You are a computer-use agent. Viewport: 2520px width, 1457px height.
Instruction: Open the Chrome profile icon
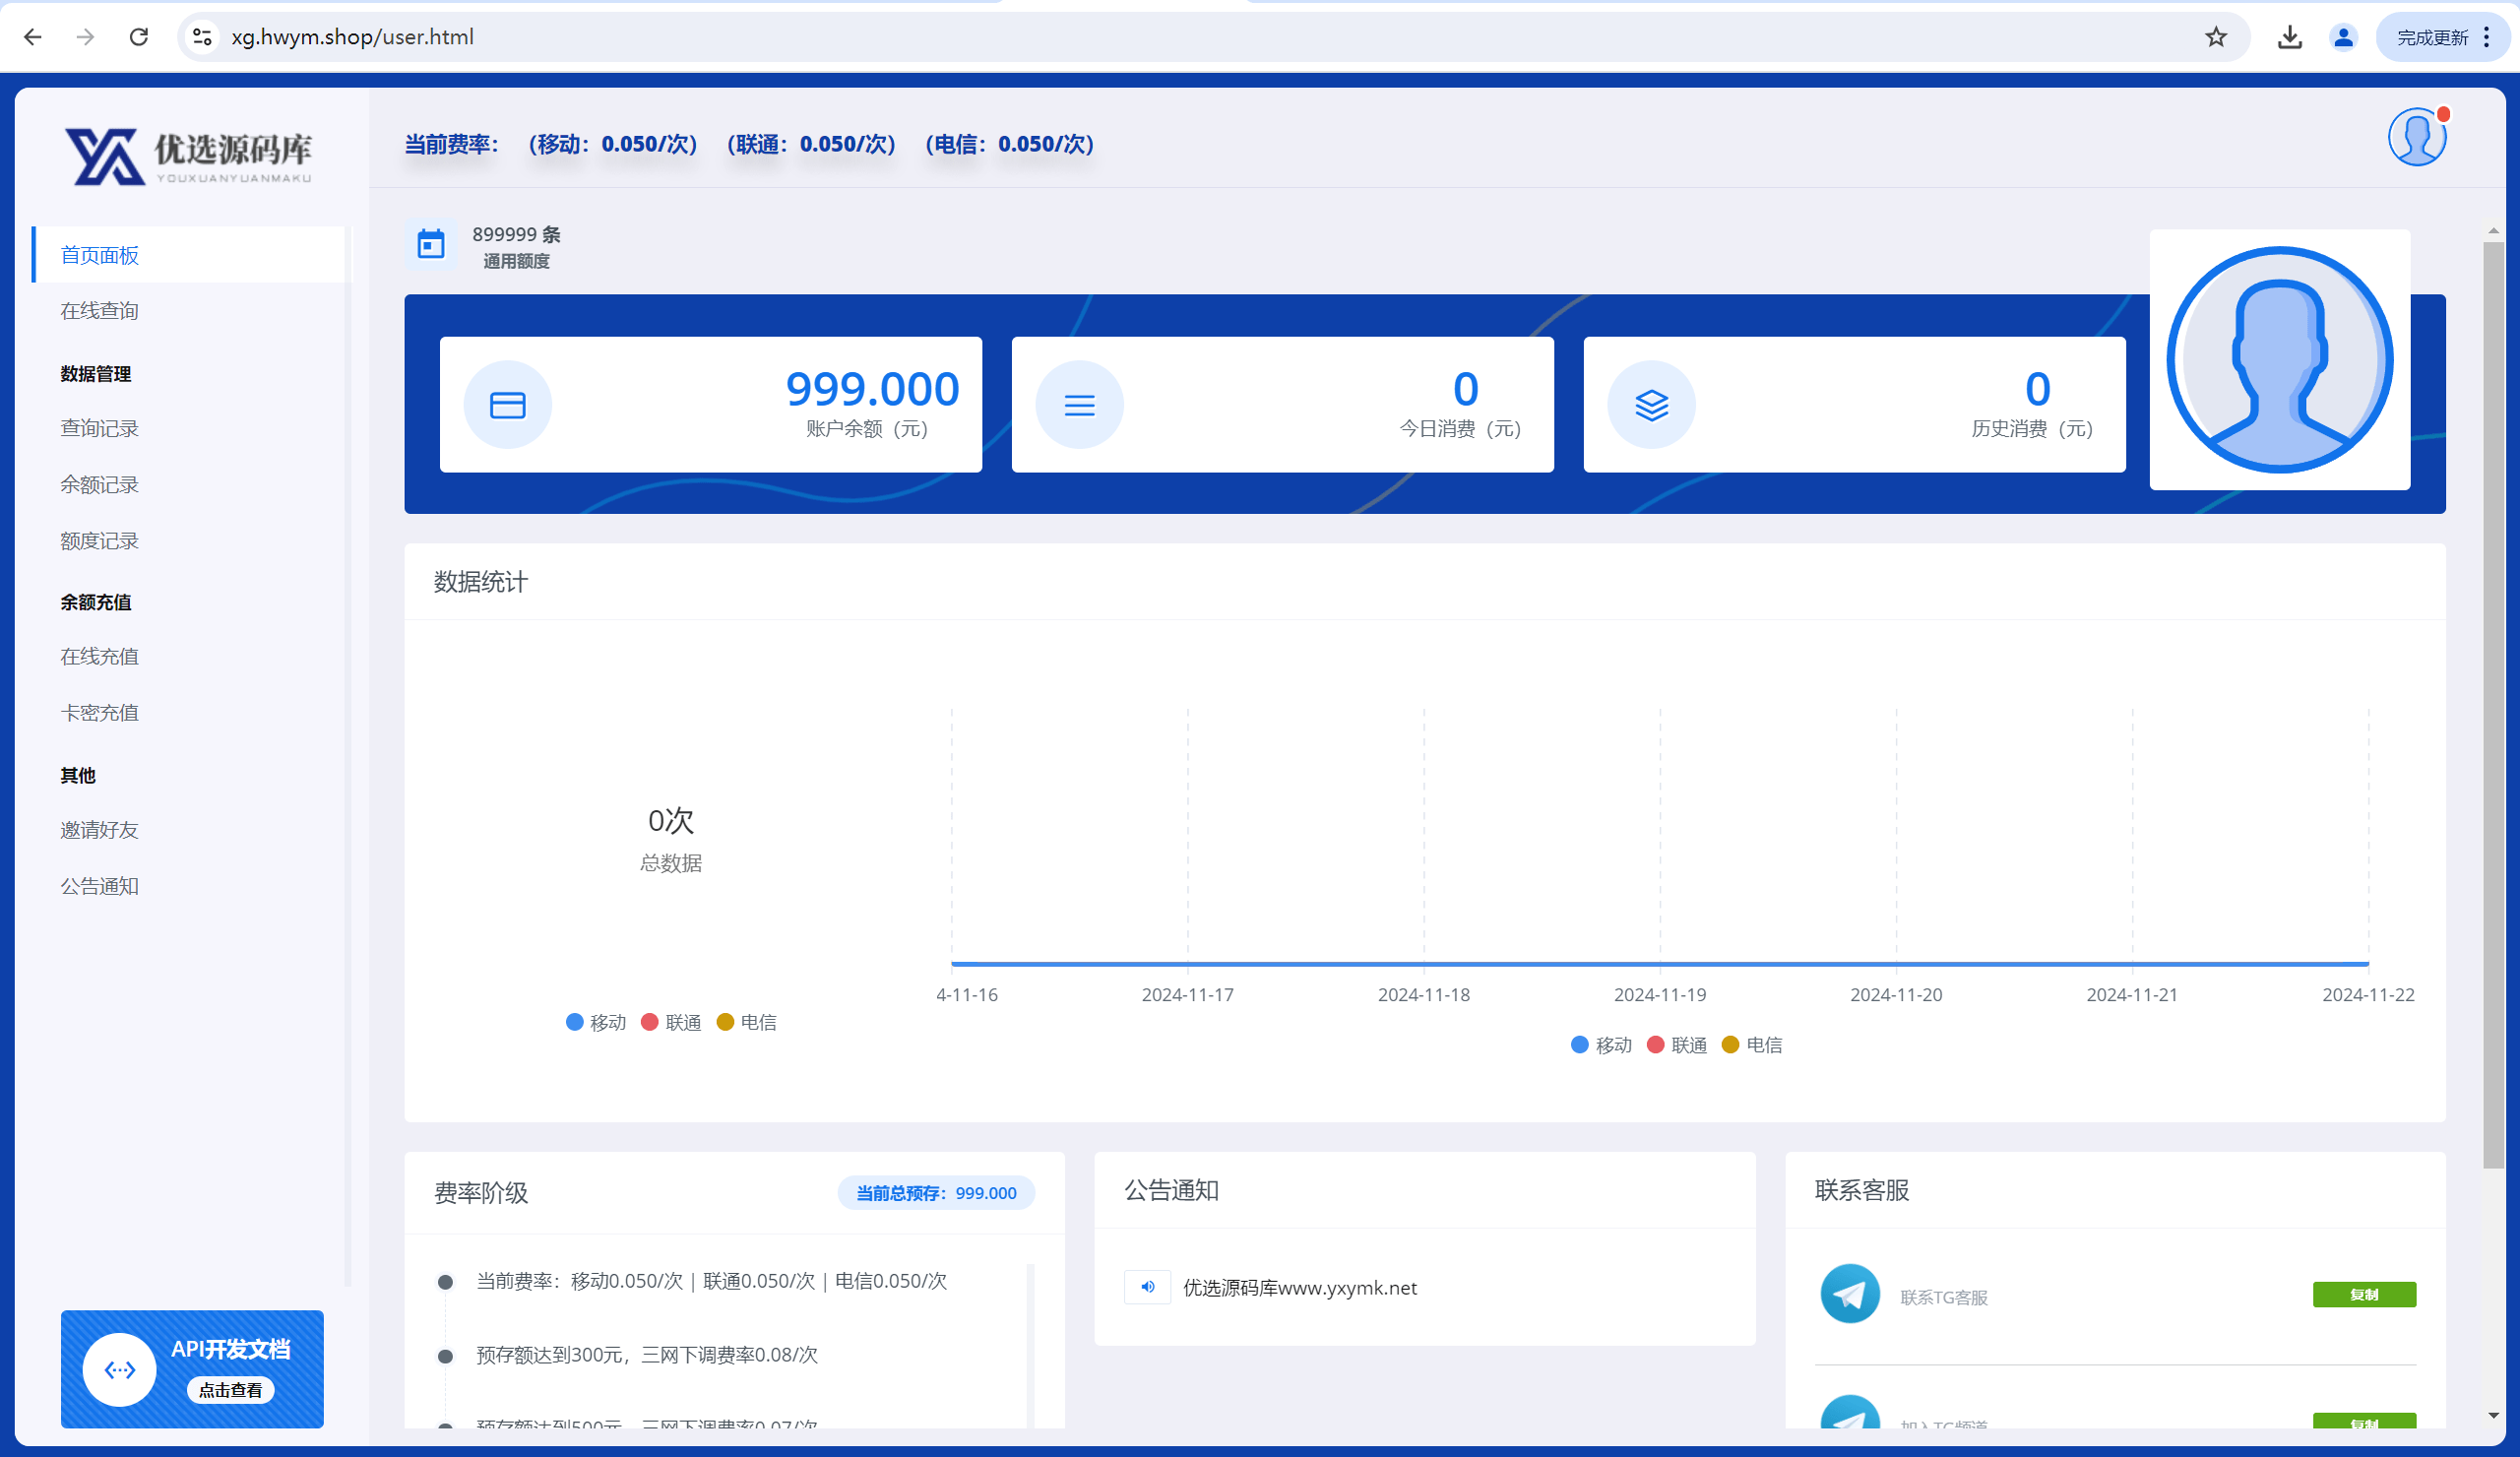tap(2343, 37)
